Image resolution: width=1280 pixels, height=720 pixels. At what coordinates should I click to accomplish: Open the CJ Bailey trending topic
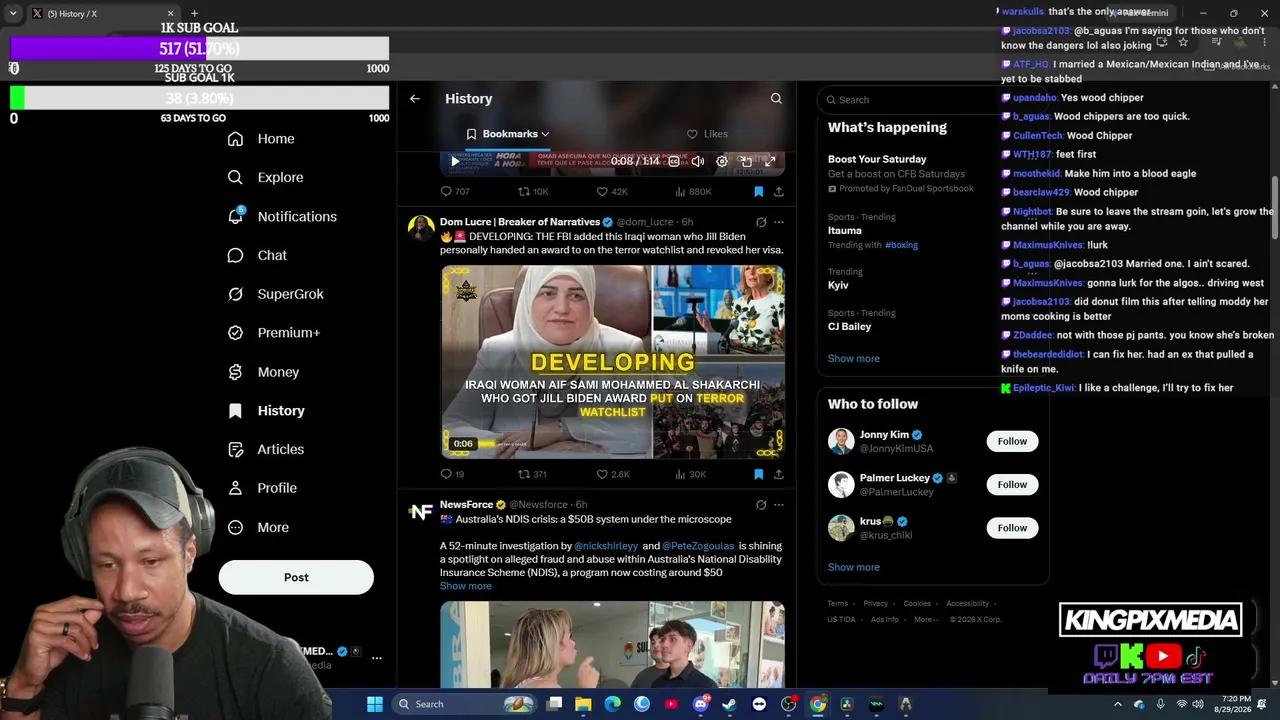point(849,326)
